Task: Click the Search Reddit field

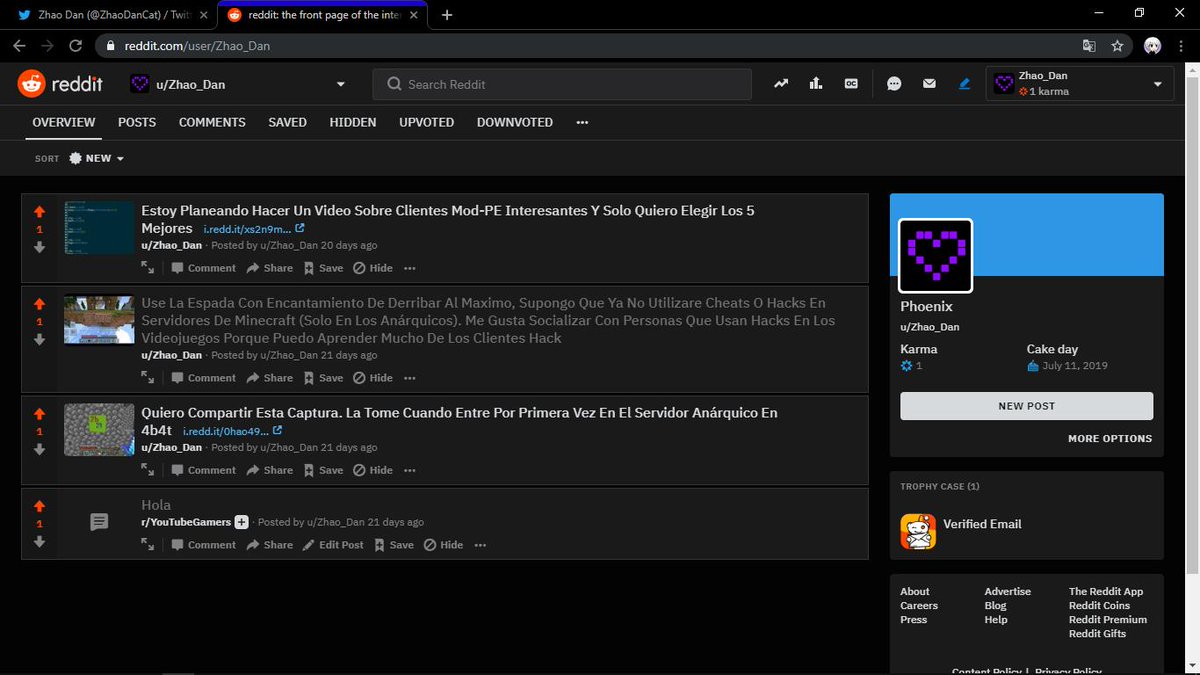Action: click(x=562, y=84)
